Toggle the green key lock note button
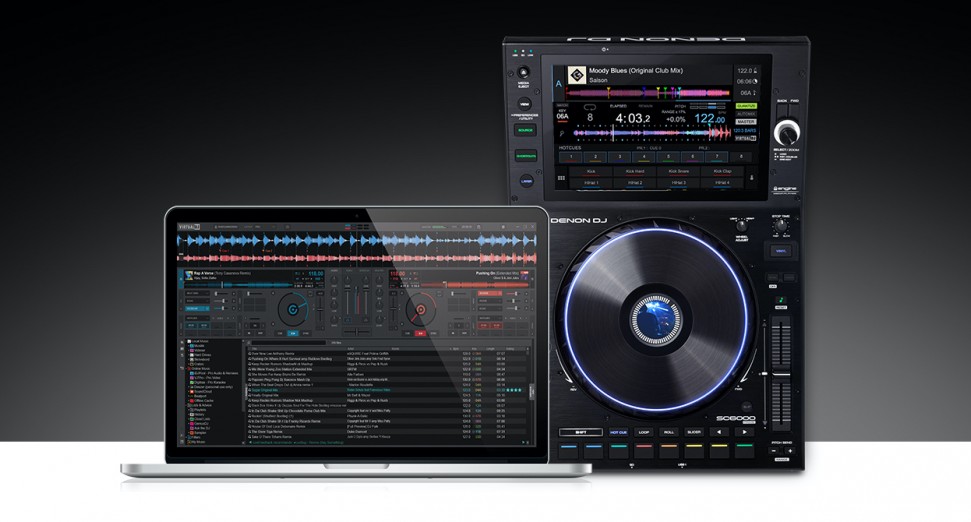This screenshot has width=971, height=522. [781, 300]
